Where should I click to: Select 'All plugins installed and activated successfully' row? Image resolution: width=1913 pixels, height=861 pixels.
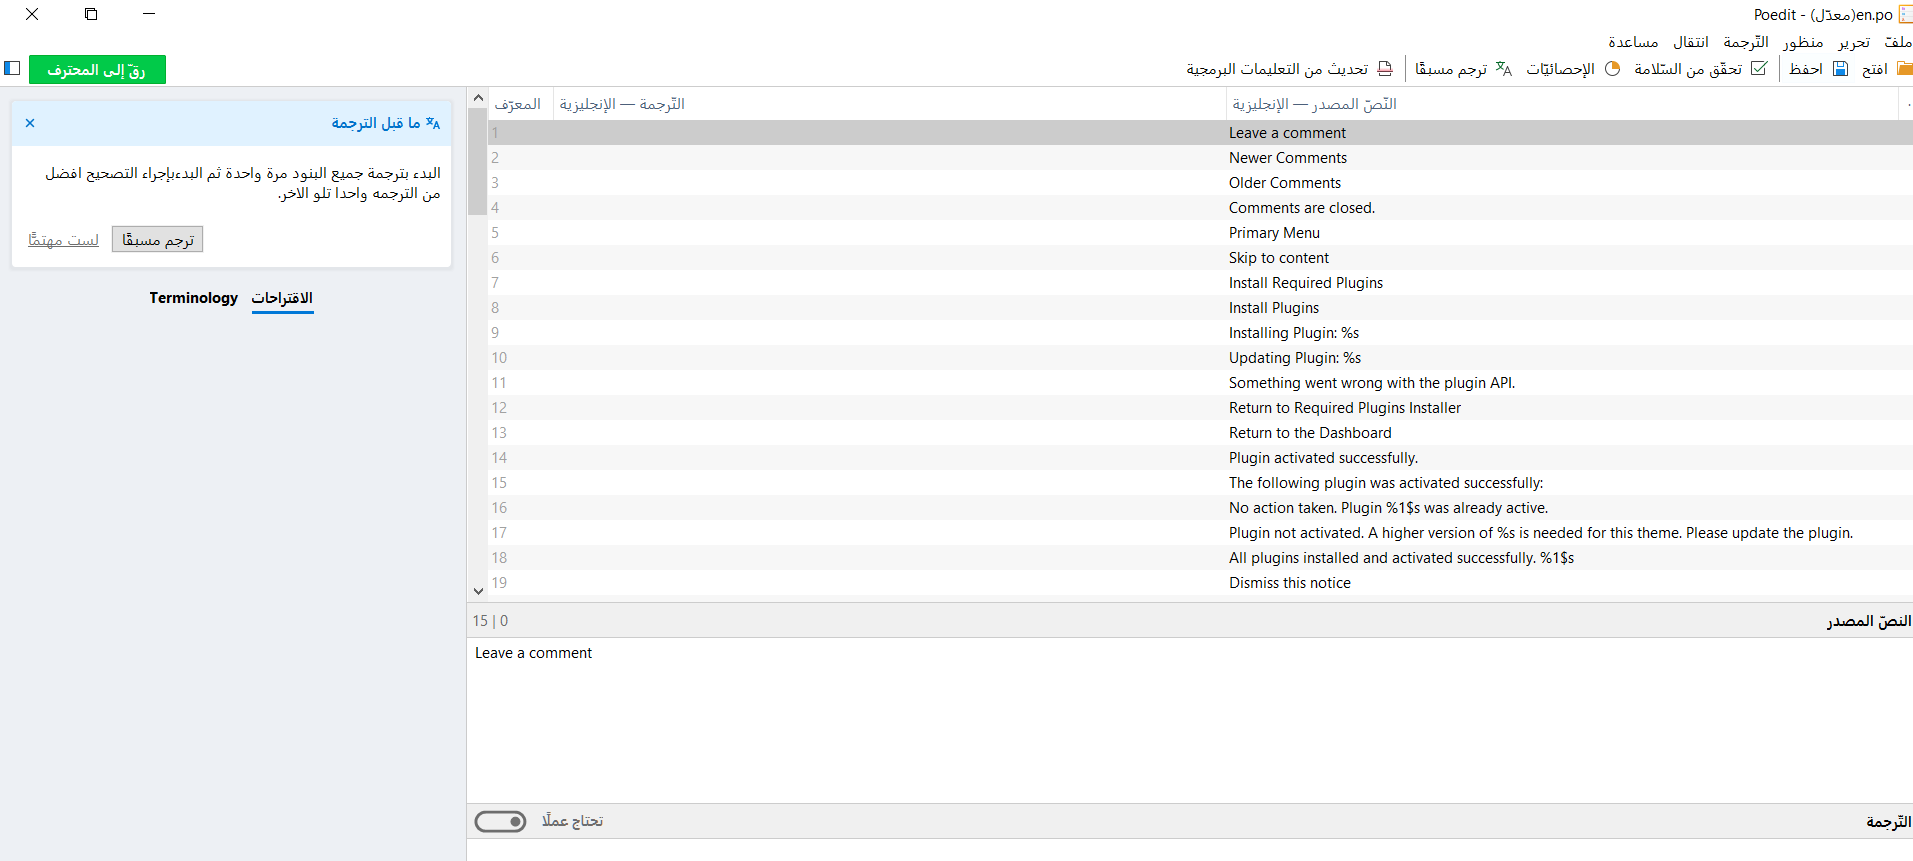coord(1200,558)
